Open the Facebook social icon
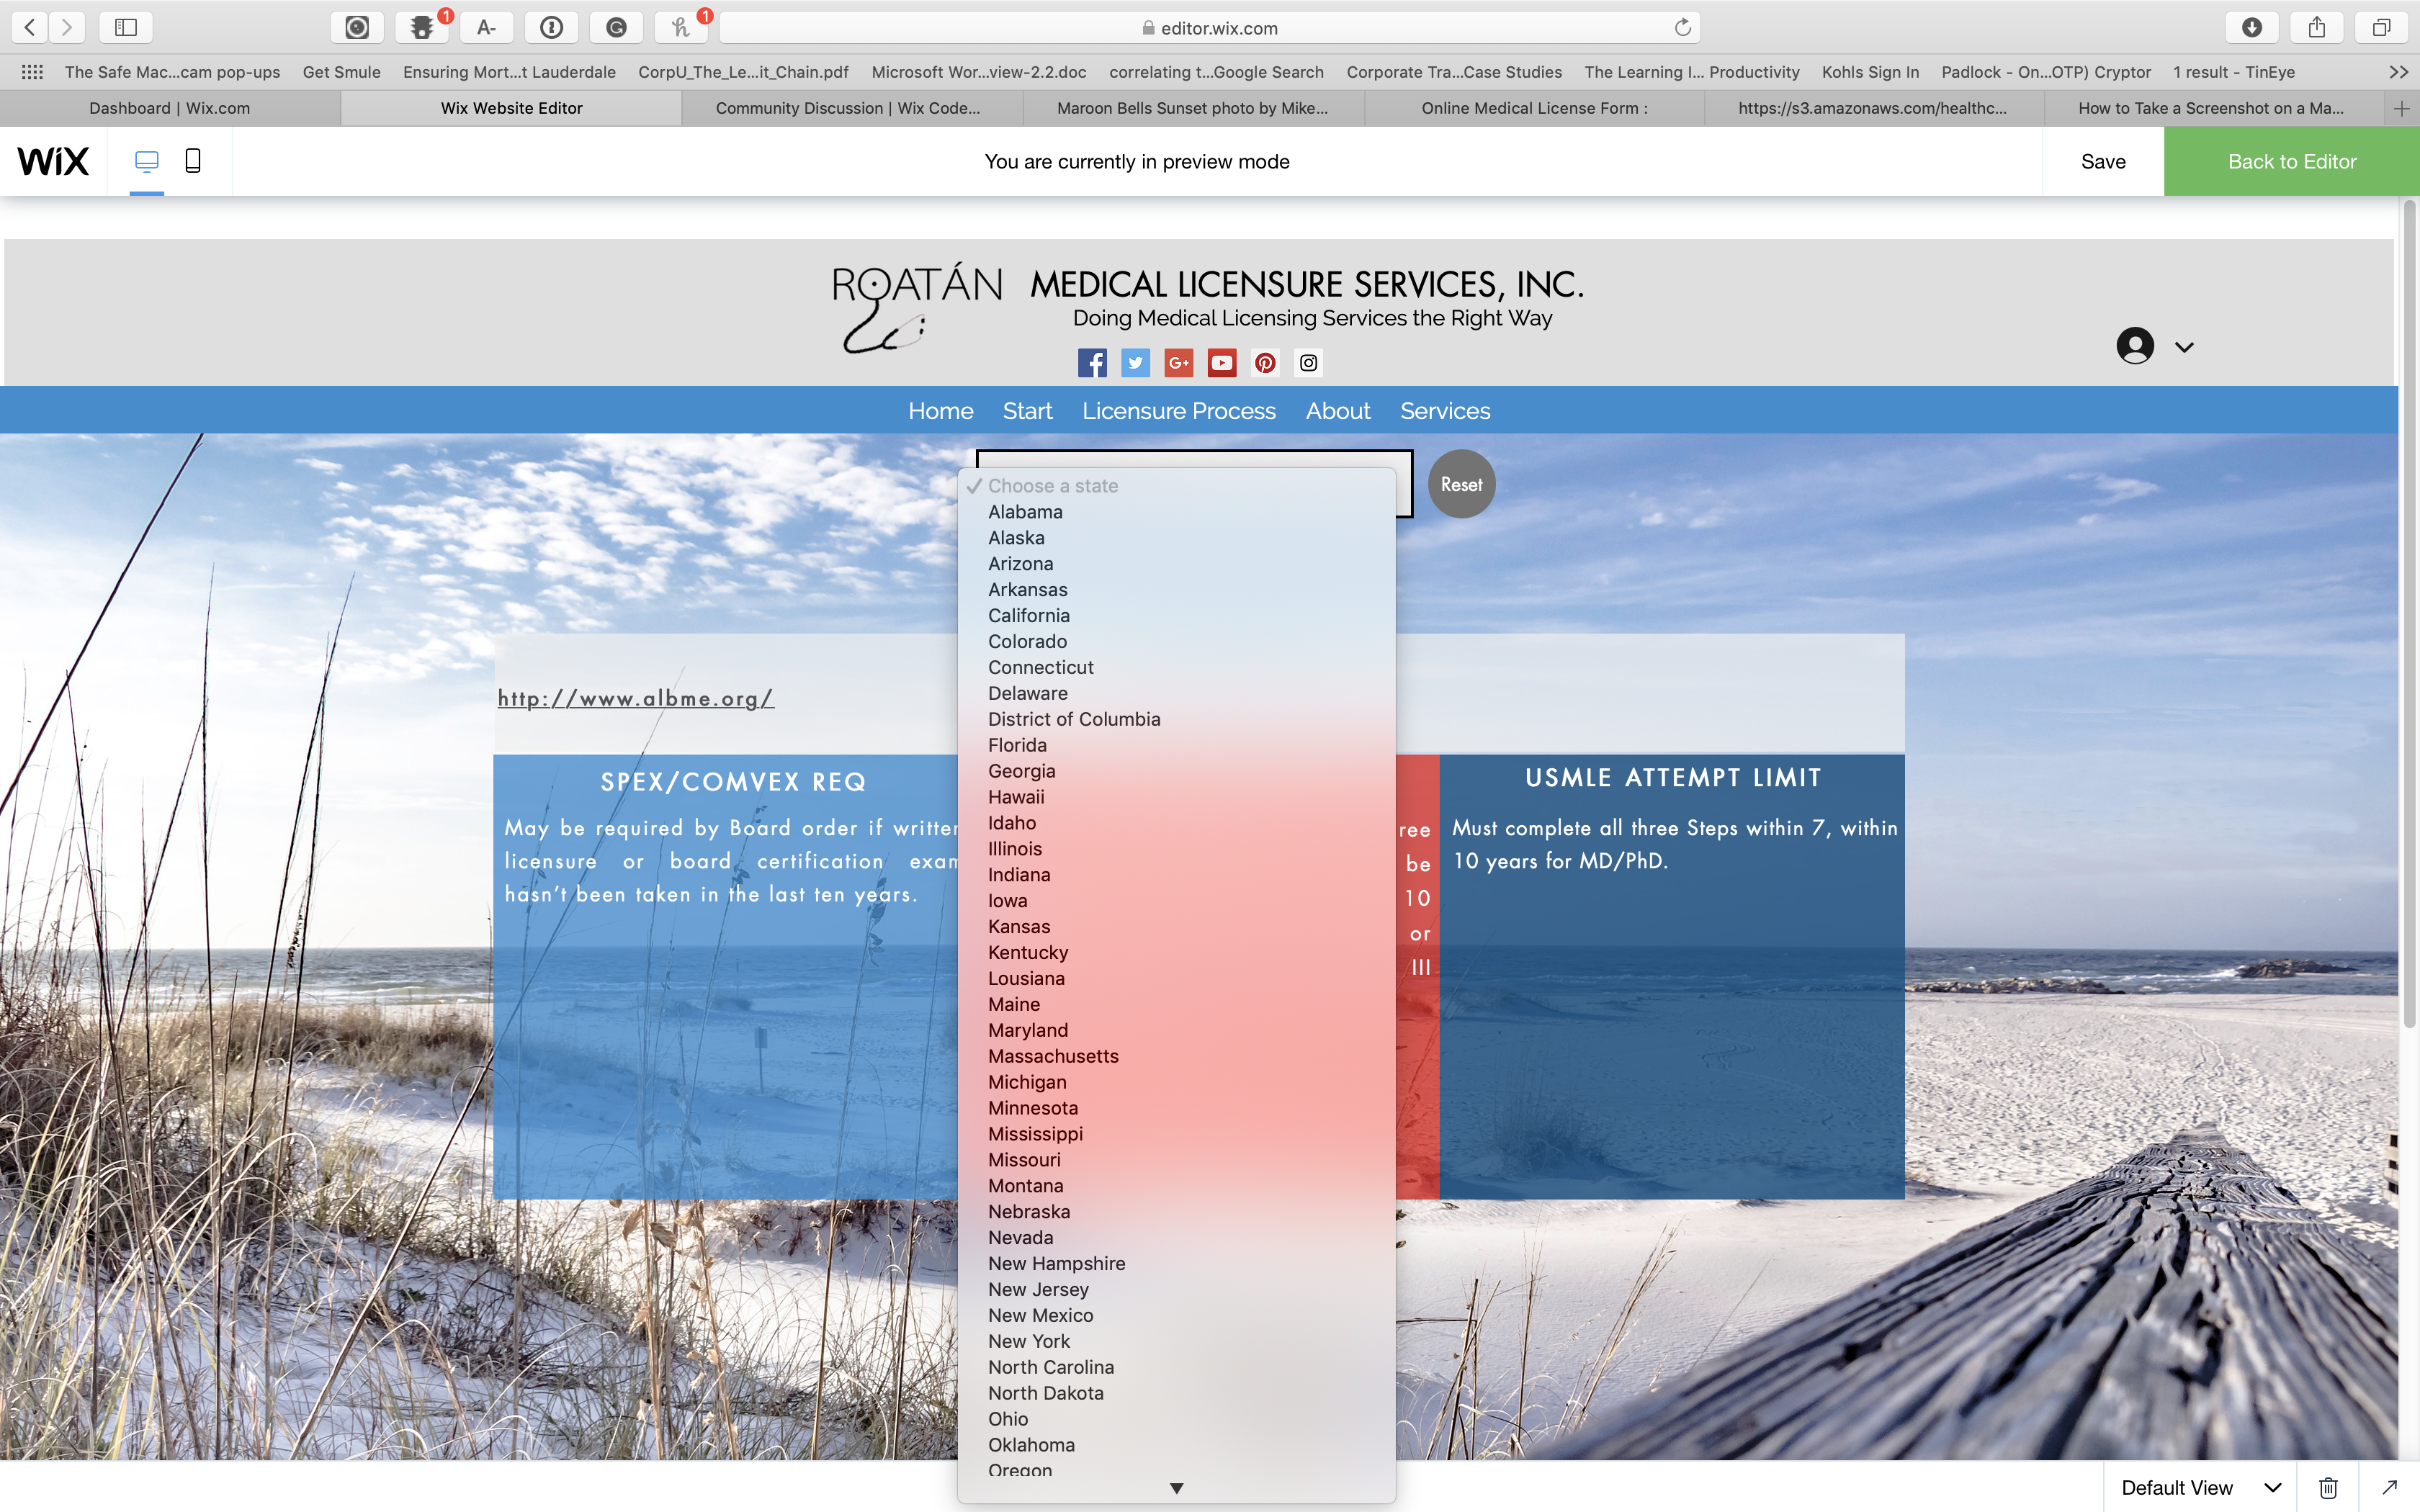Image resolution: width=2420 pixels, height=1512 pixels. [1092, 363]
